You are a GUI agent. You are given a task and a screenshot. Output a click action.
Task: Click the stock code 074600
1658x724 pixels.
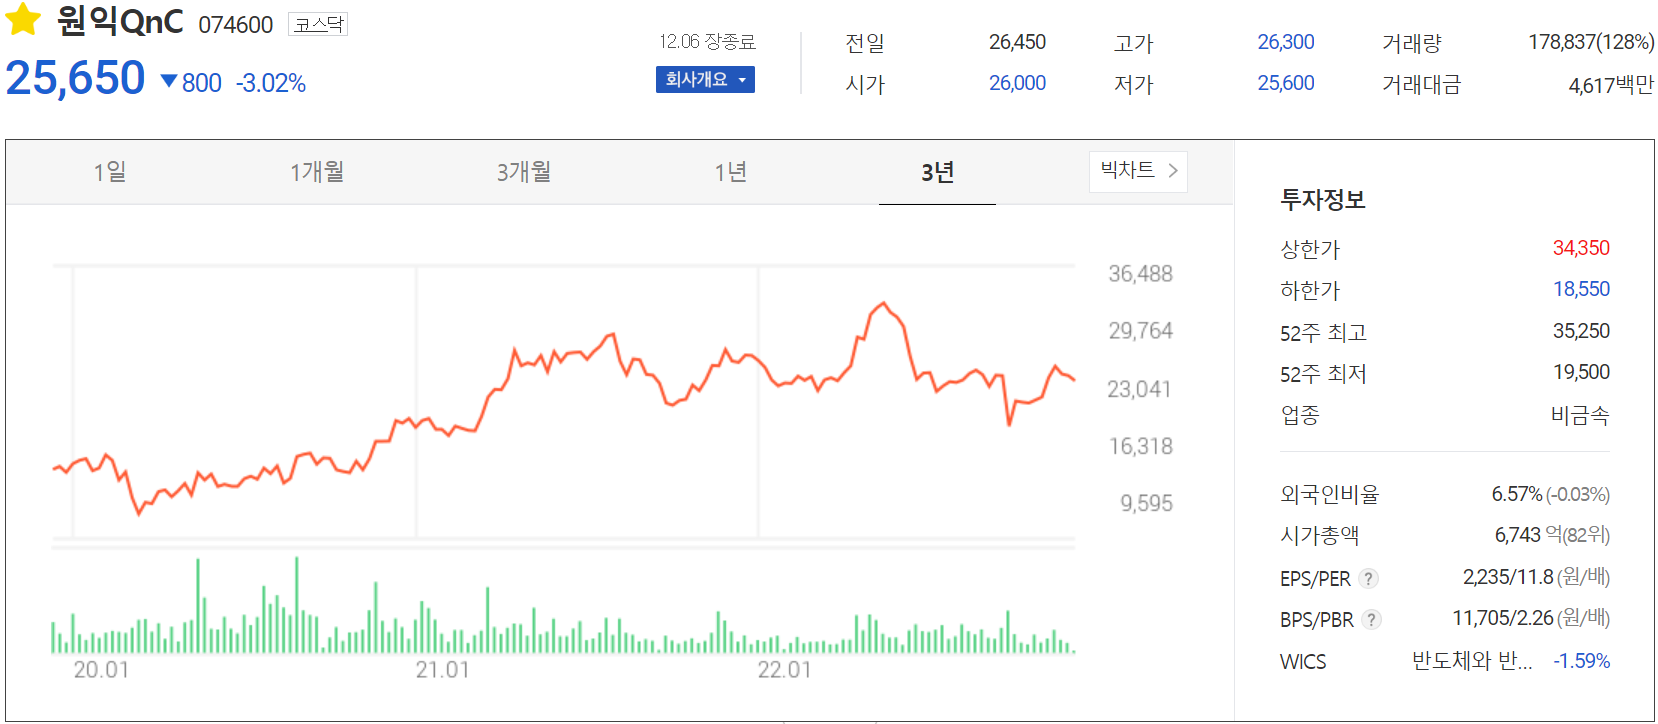point(236,25)
